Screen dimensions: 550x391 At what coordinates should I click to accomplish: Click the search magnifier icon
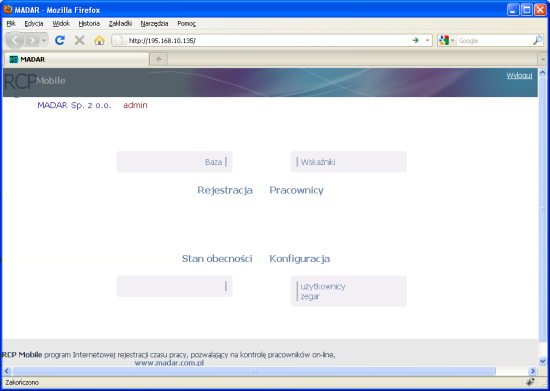537,41
